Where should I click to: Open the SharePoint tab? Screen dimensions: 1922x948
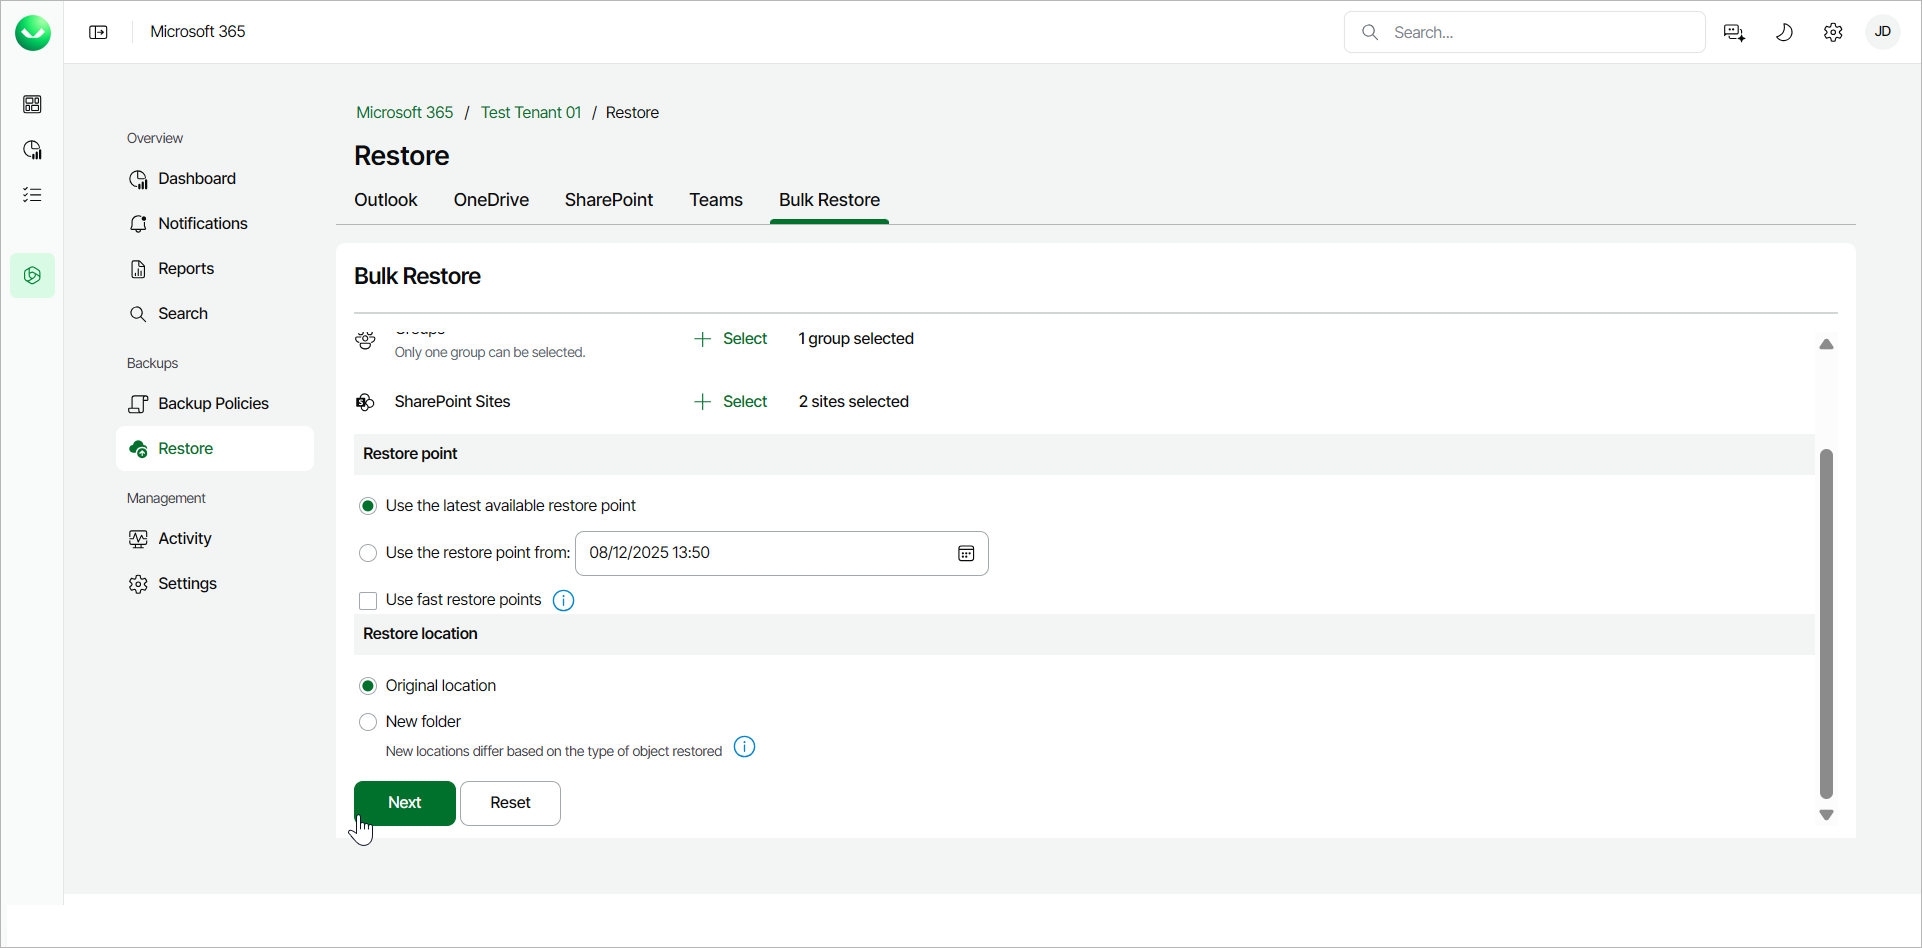coord(608,200)
